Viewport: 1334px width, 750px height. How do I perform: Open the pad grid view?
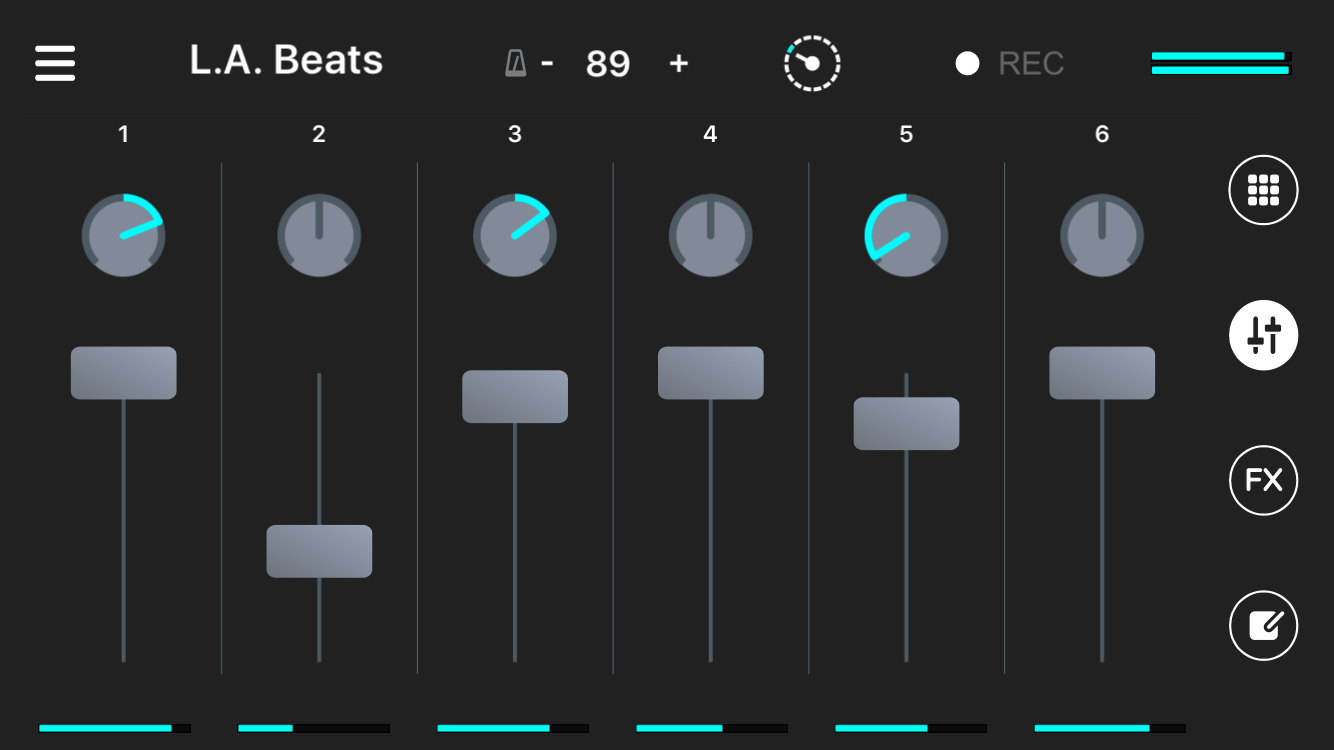[1263, 190]
